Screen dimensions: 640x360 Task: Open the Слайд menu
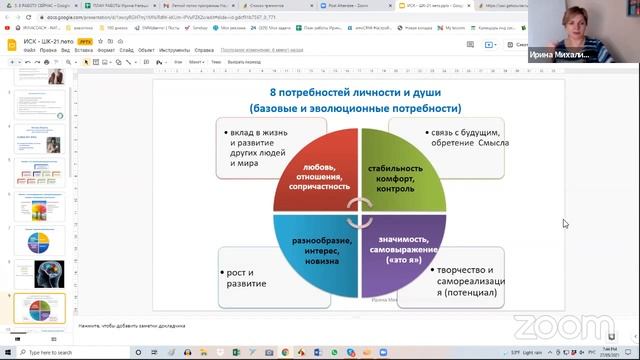pos(127,50)
